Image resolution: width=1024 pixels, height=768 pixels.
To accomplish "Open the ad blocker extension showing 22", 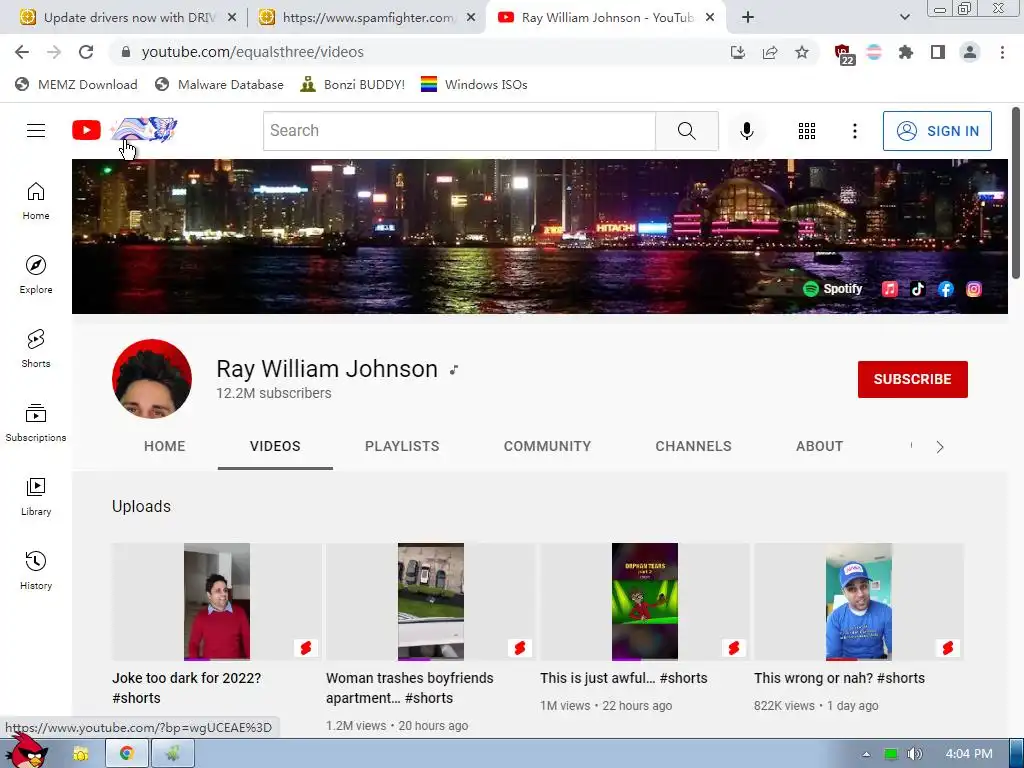I will (x=843, y=54).
